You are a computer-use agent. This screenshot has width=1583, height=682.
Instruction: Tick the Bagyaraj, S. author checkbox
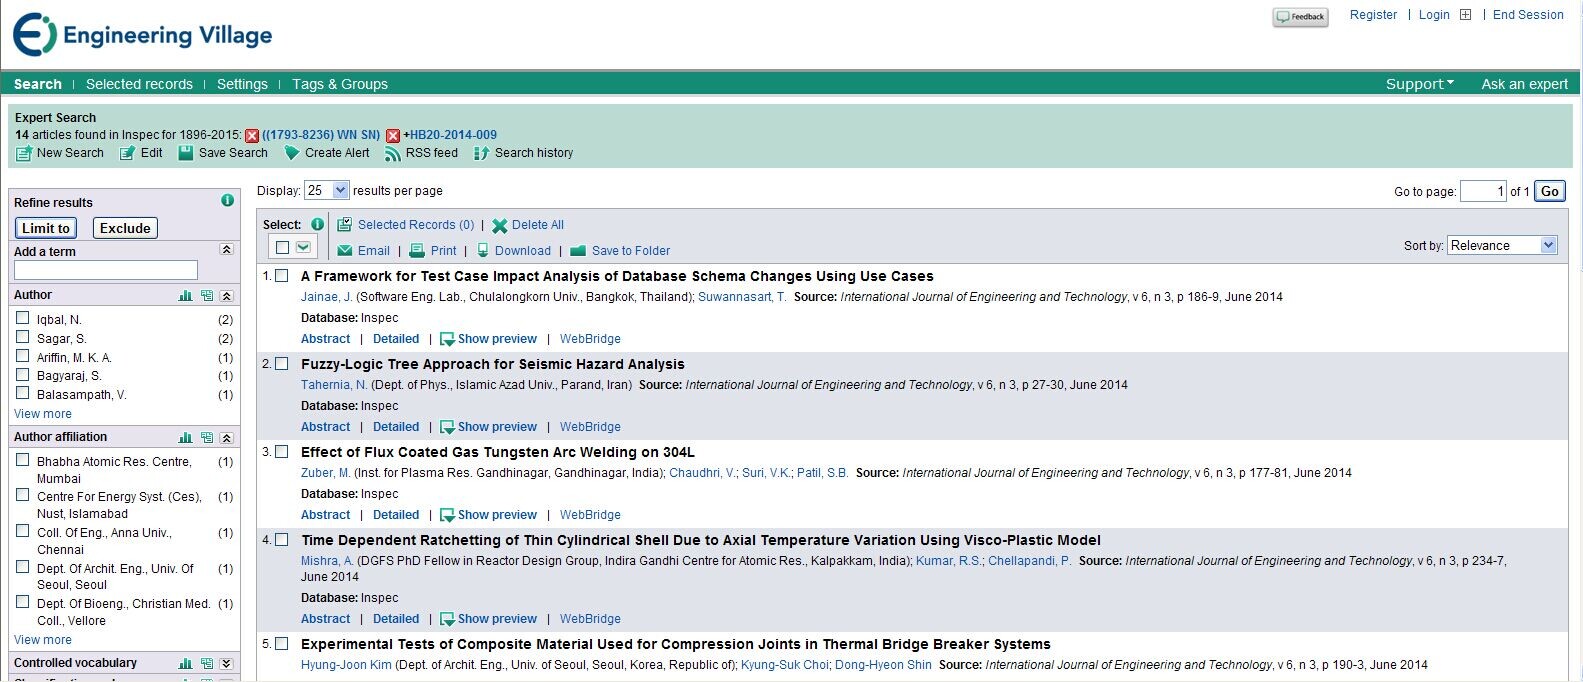23,374
